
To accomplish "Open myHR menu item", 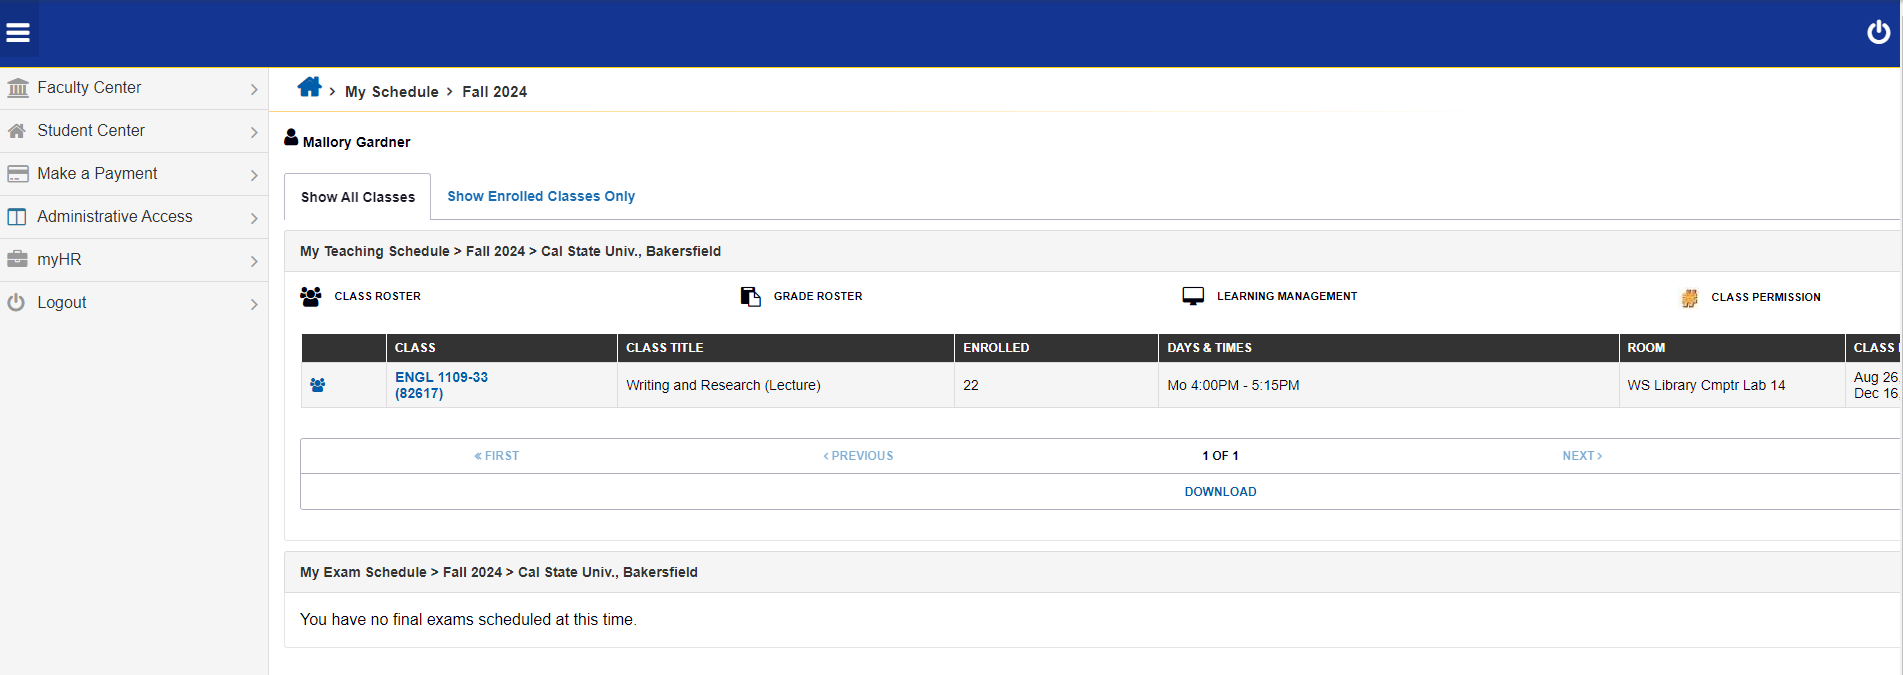I will 134,260.
